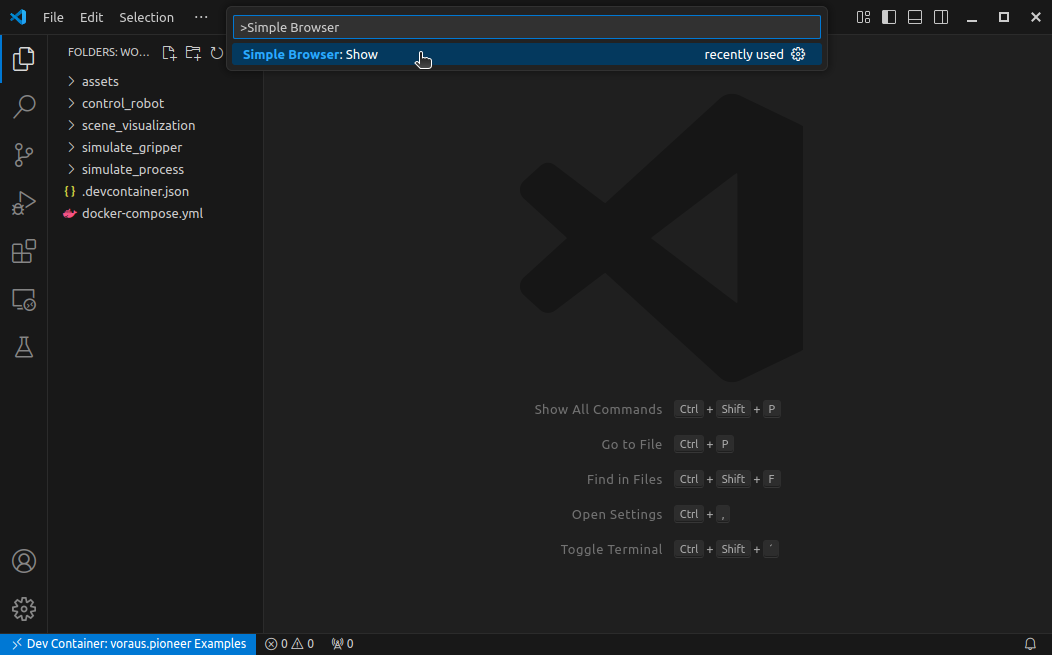
Task: Click forwarded ports indicator in status bar
Action: (342, 644)
